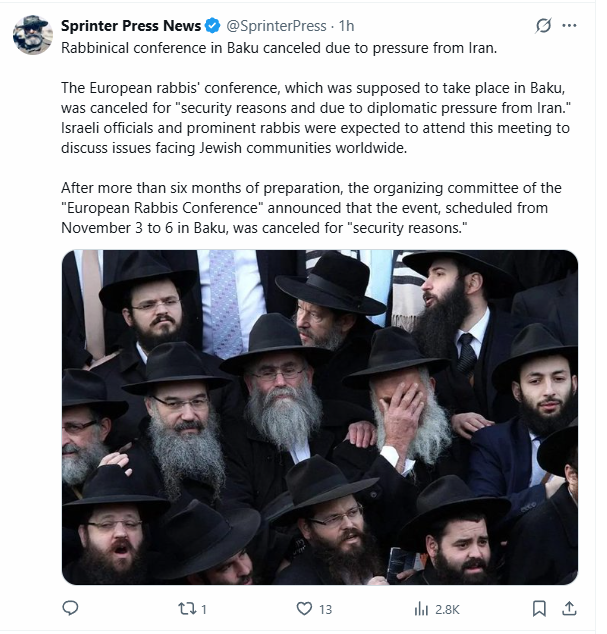Open the three-dot more options menu
The height and width of the screenshot is (634, 607).
tap(569, 26)
